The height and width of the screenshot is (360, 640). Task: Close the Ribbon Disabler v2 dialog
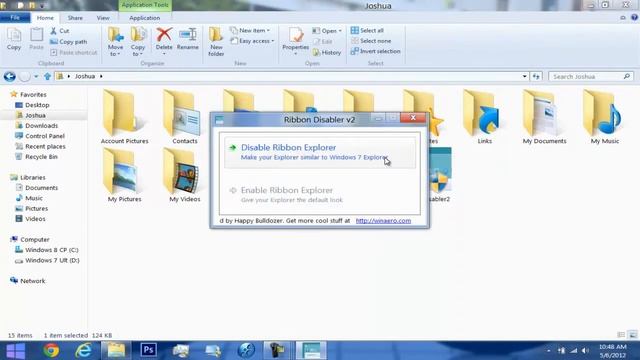click(x=413, y=118)
